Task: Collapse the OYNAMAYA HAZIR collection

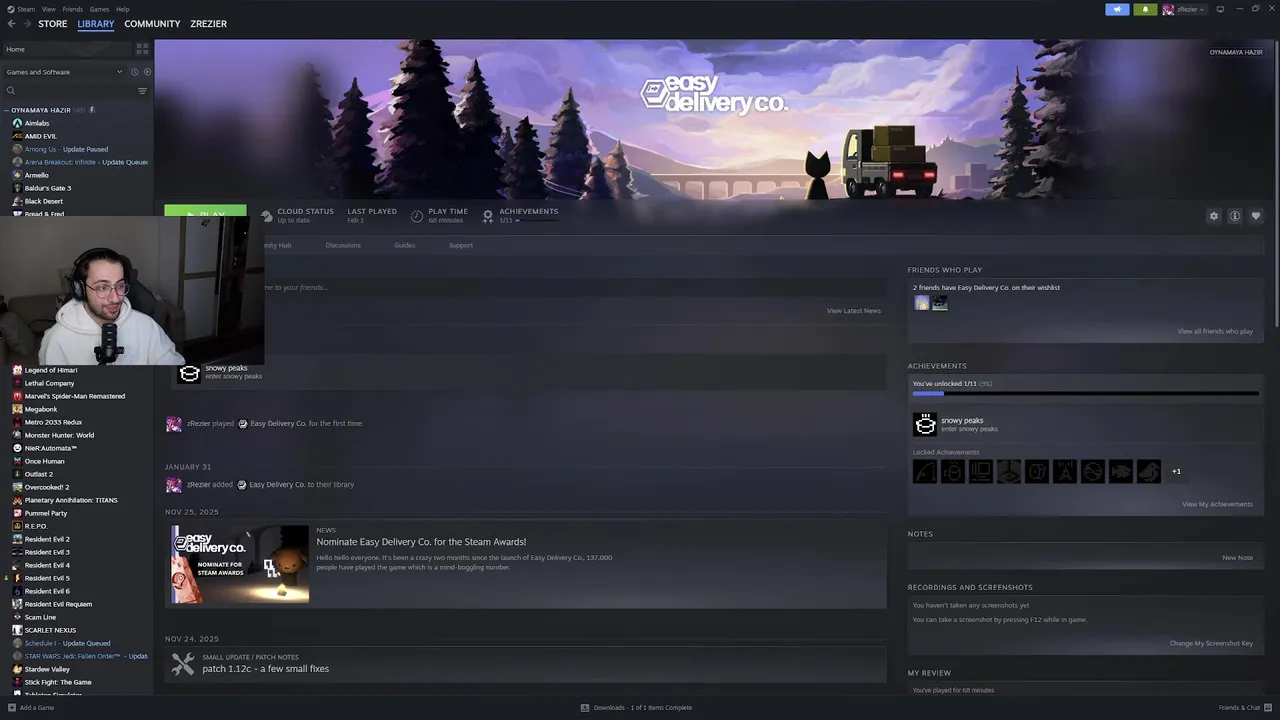Action: point(6,110)
